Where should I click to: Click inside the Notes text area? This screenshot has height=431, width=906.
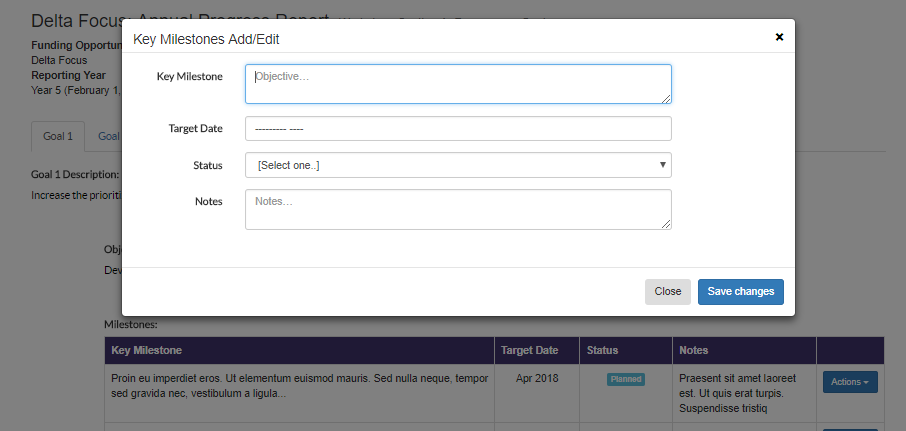[x=457, y=209]
